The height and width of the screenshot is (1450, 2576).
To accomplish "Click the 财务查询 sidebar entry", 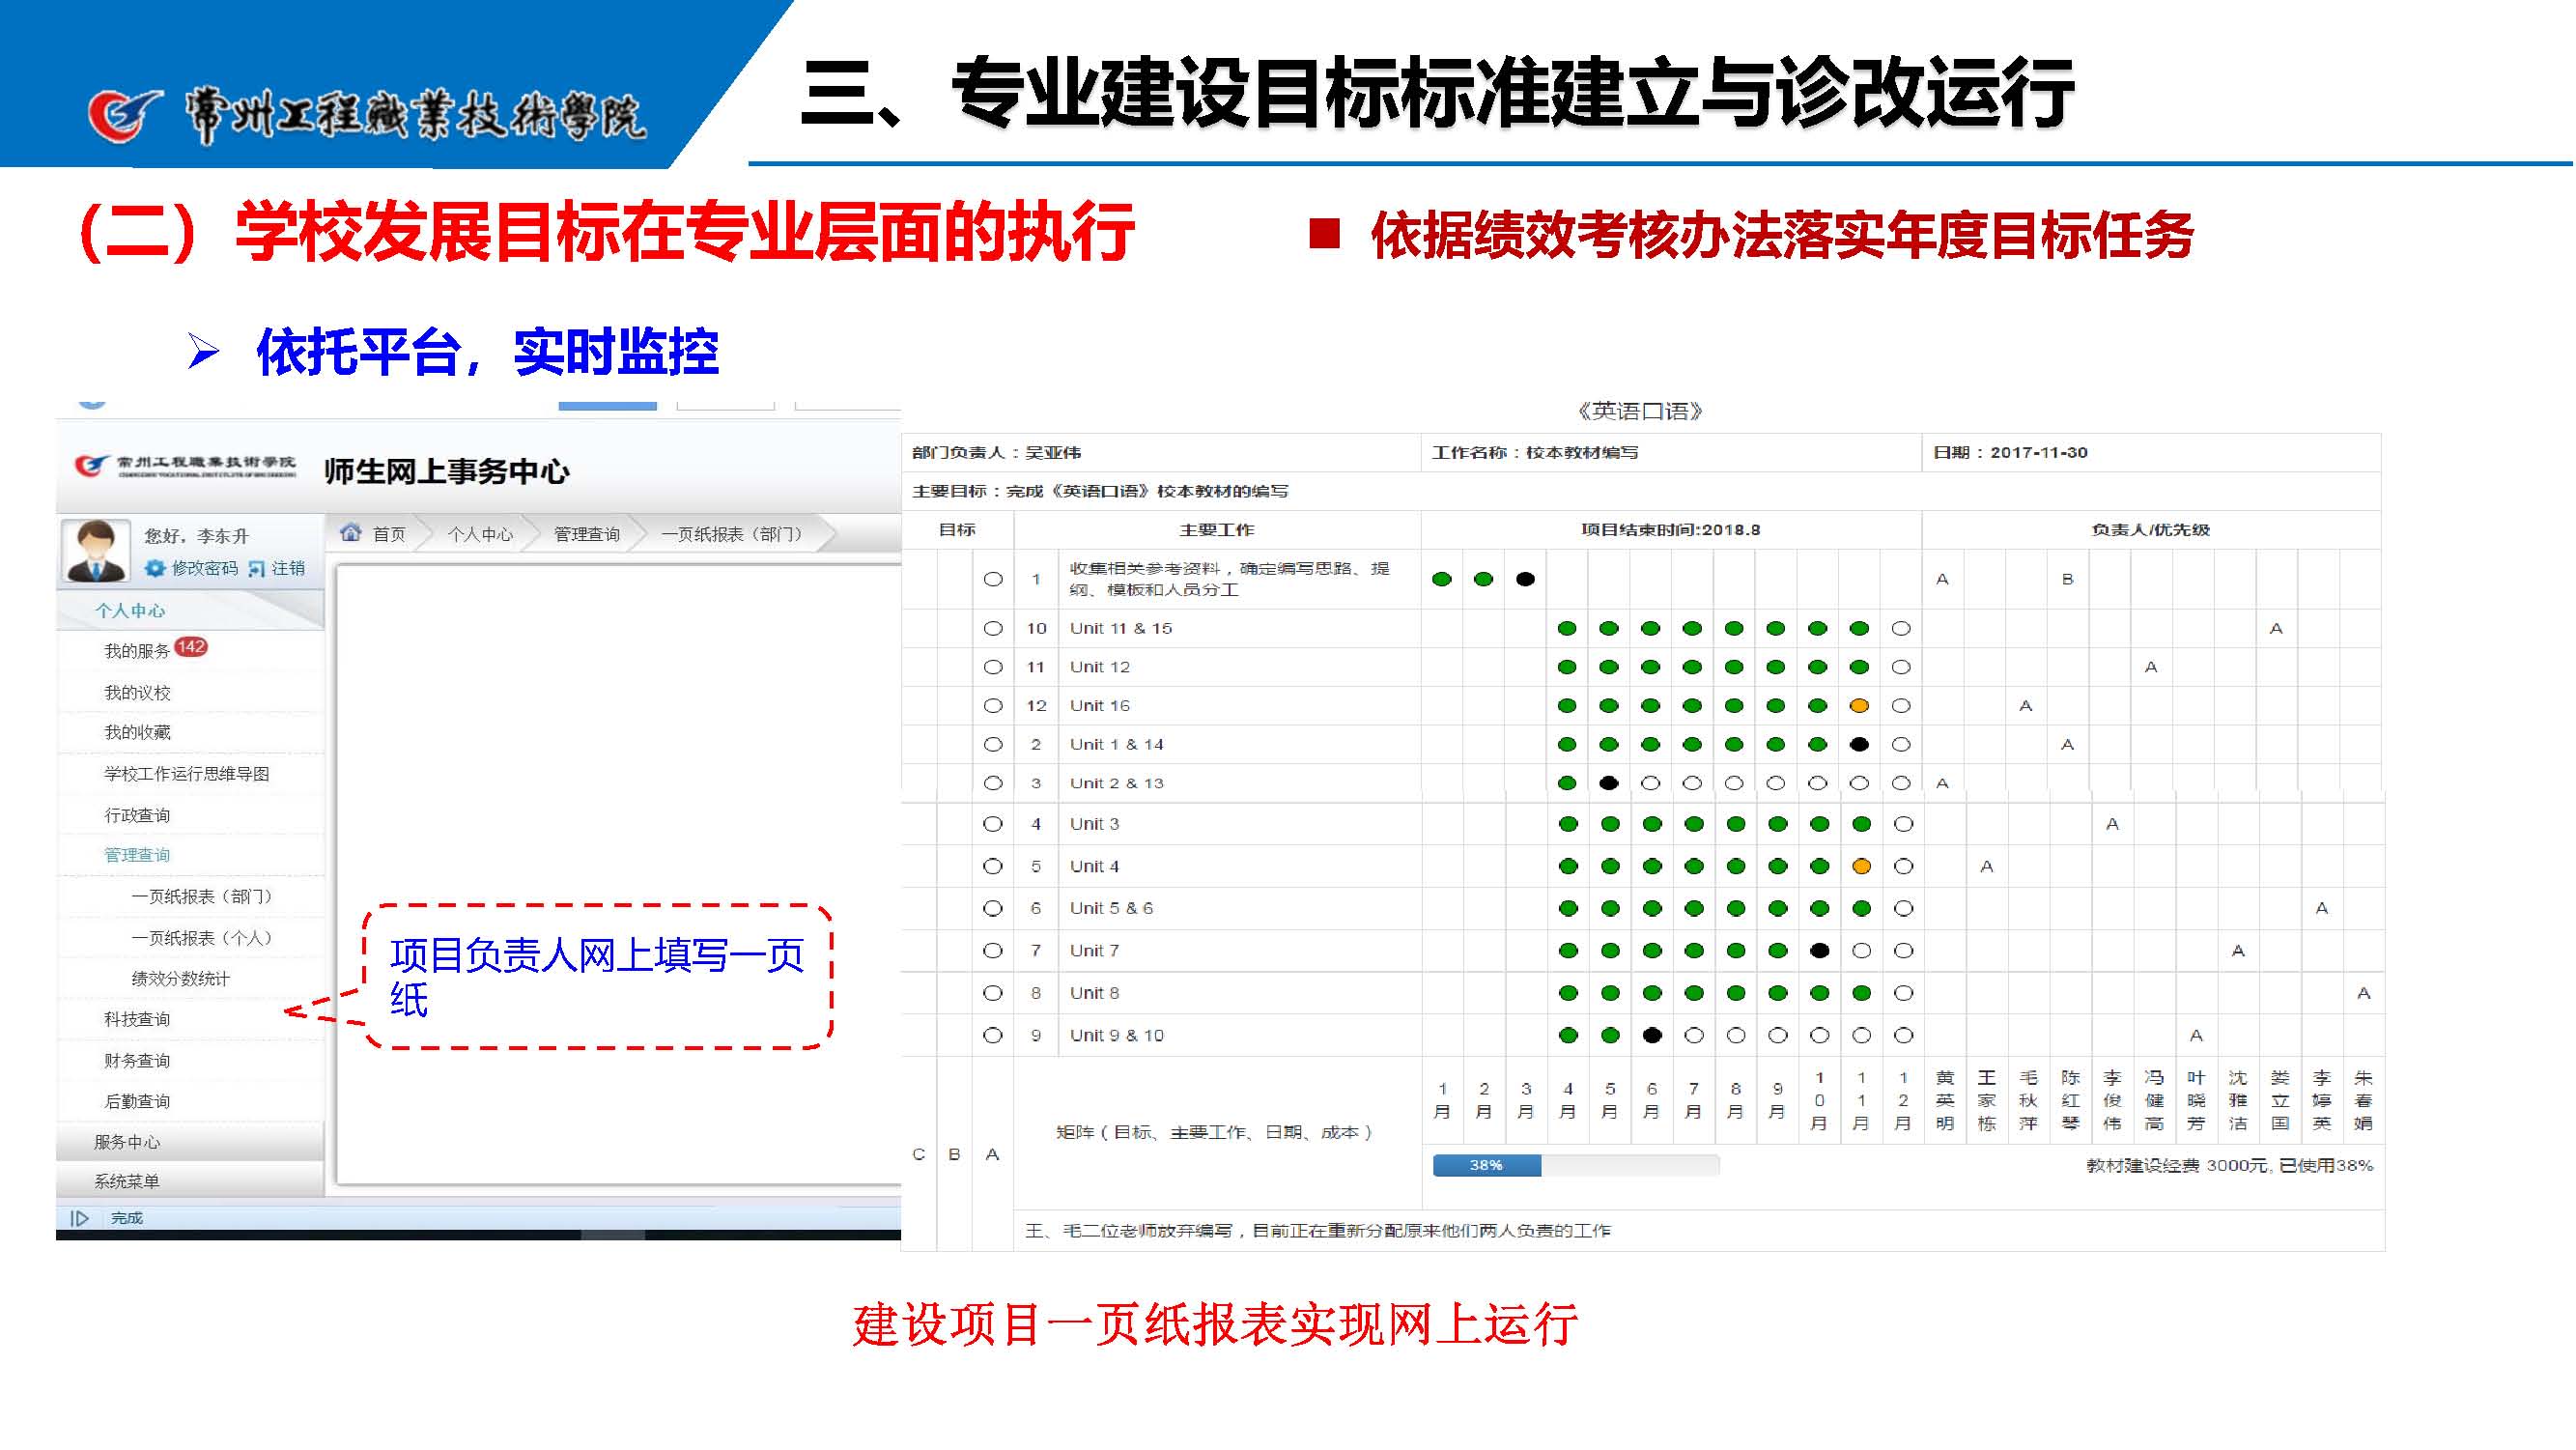I will (x=137, y=1062).
